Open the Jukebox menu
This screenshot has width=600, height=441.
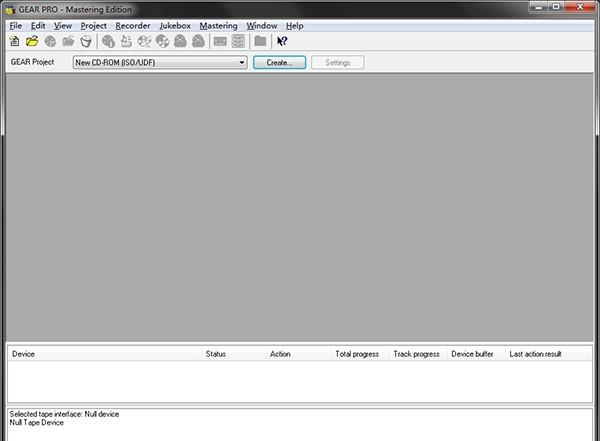pyautogui.click(x=175, y=26)
